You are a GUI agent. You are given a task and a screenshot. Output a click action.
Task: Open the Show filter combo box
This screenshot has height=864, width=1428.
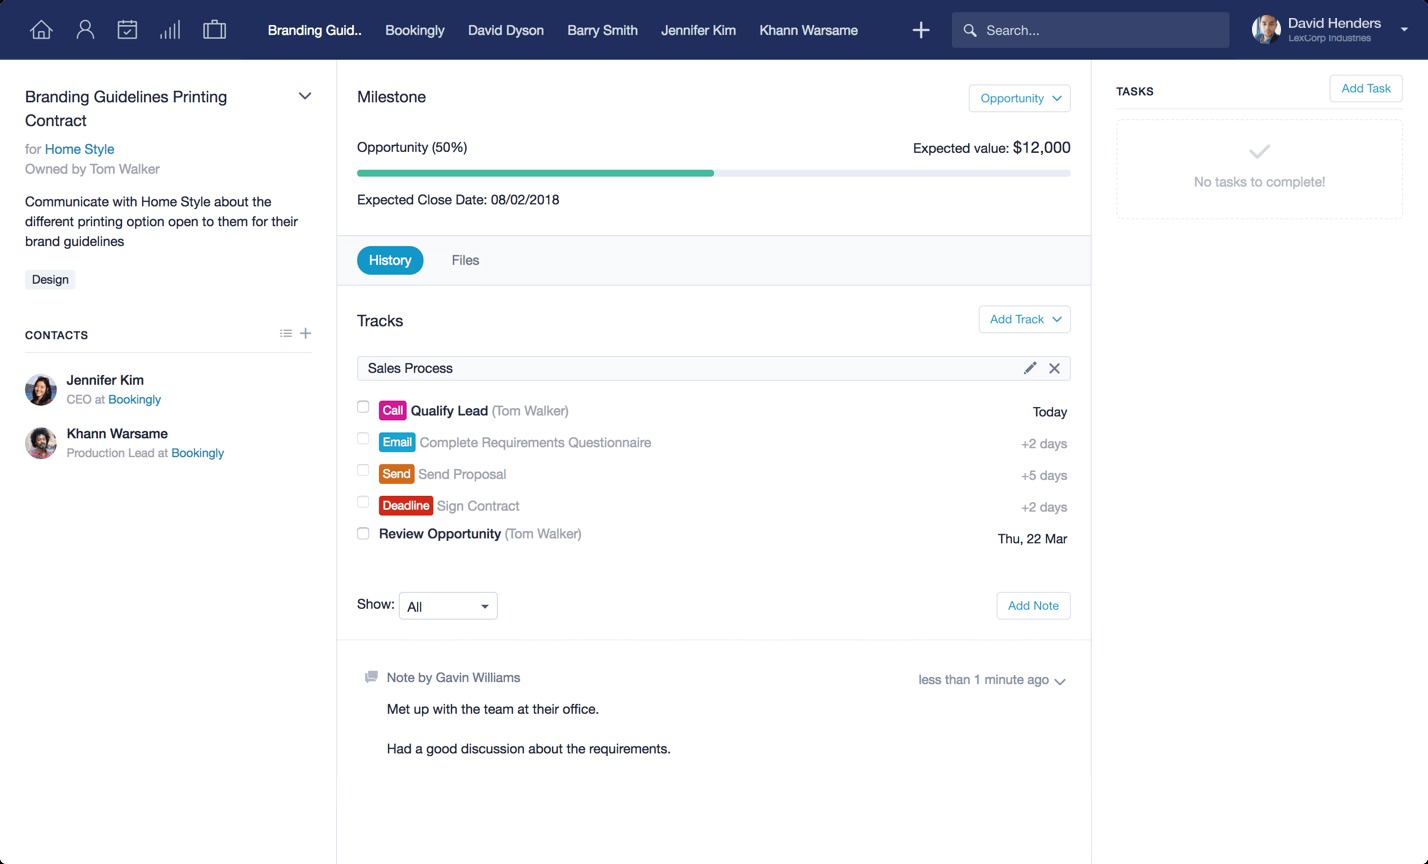click(x=448, y=606)
